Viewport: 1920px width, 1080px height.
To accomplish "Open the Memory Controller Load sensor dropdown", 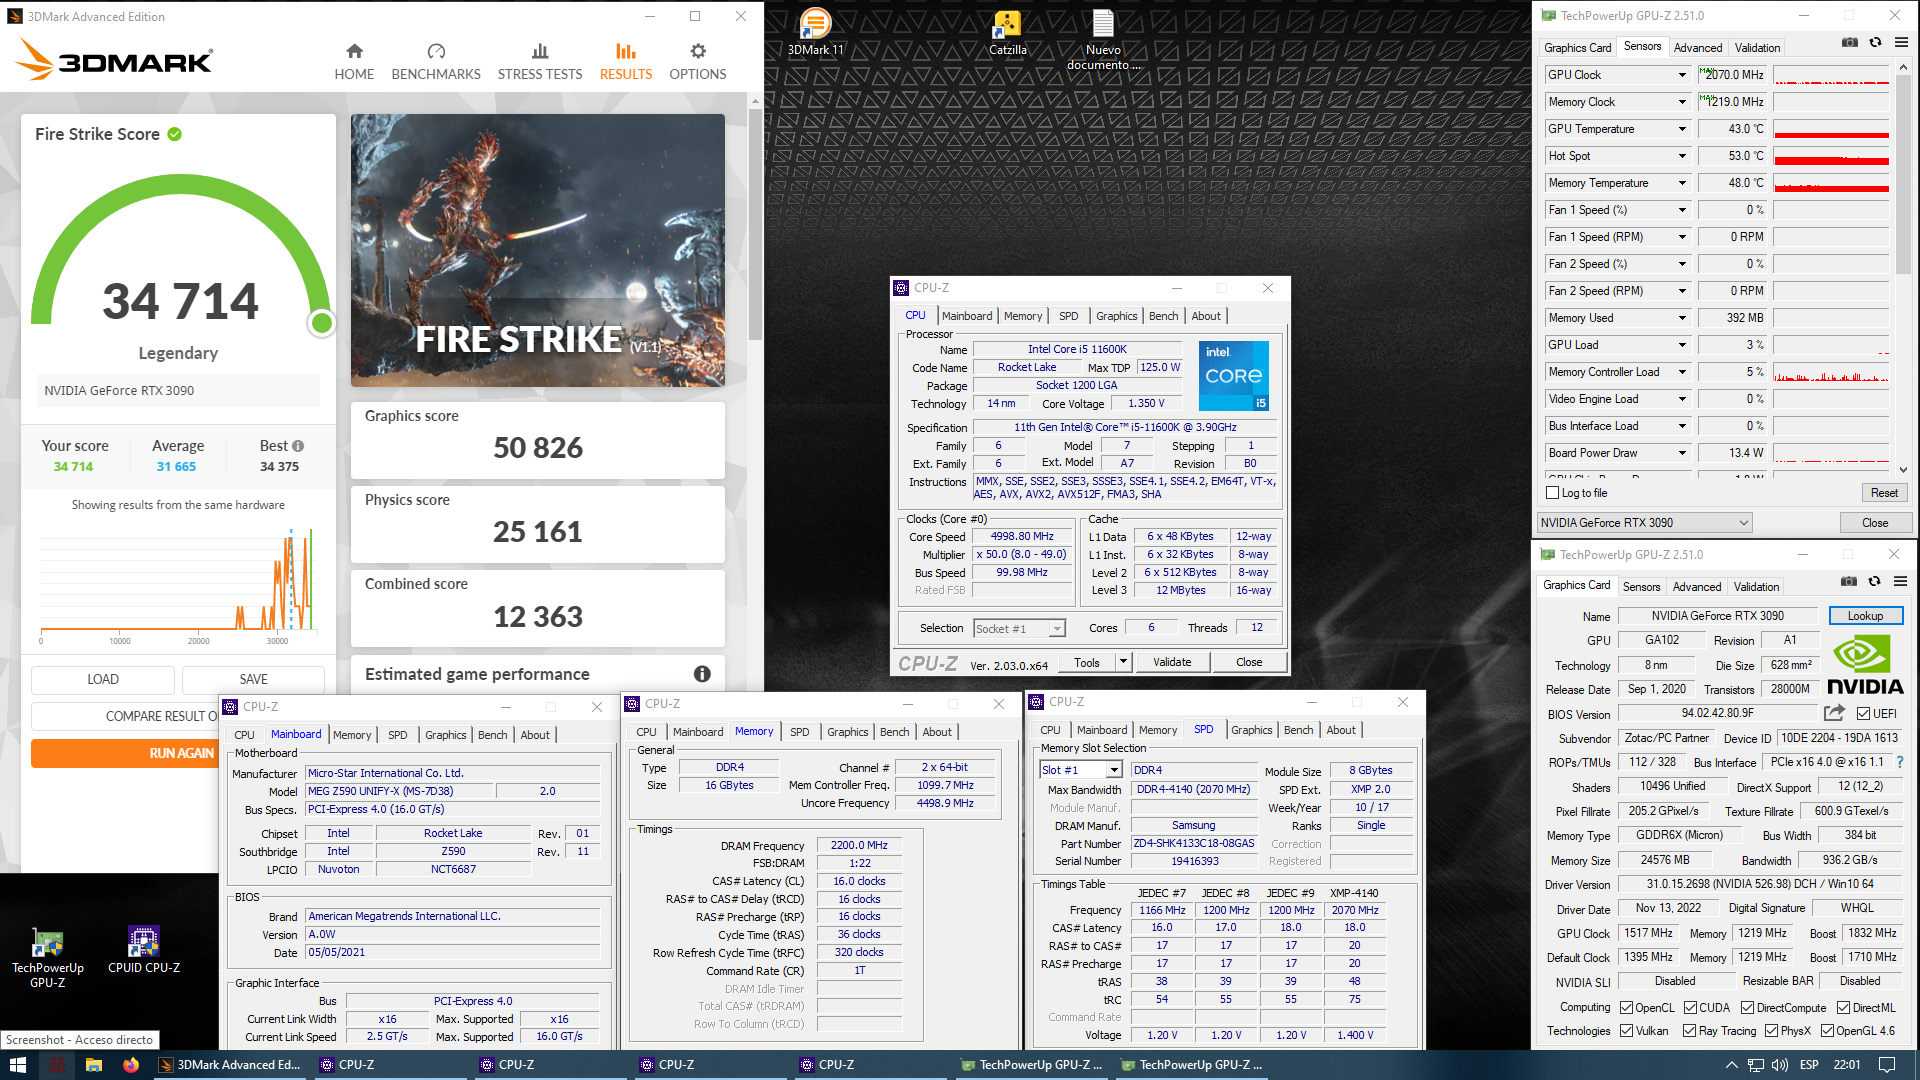I will tap(1682, 372).
